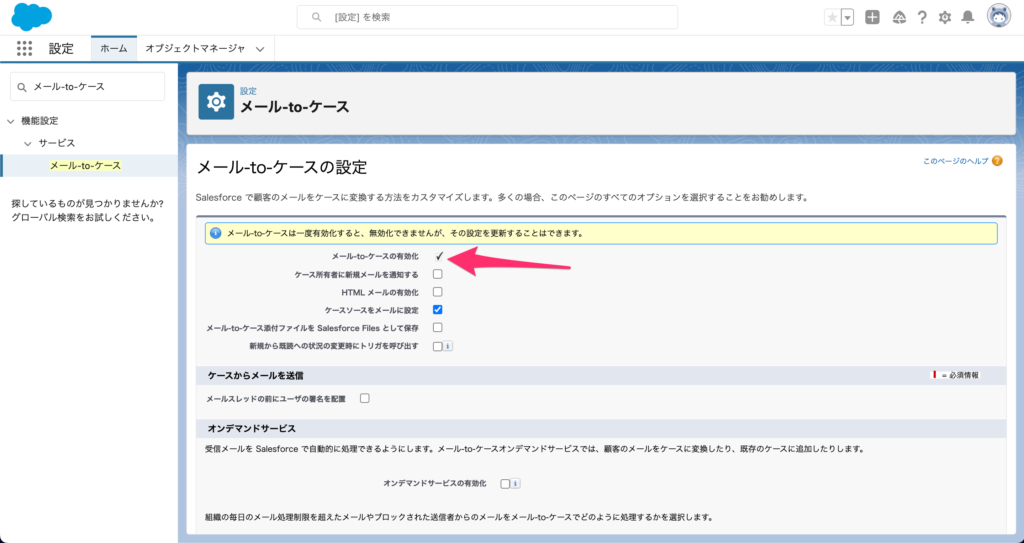Click the 設定 breadcrumb link

pyautogui.click(x=248, y=91)
